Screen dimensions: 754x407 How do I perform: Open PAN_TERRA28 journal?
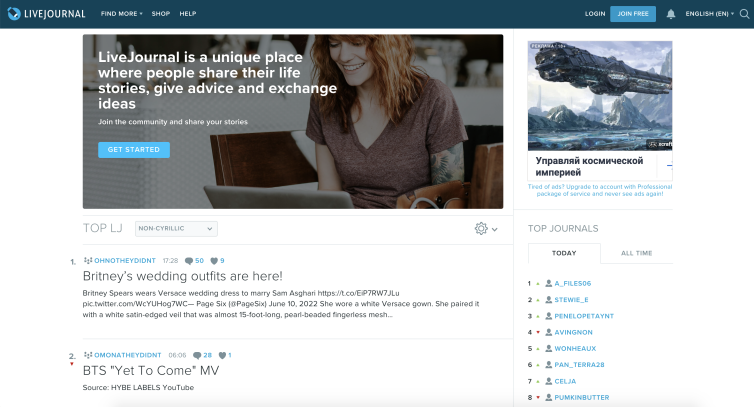pyautogui.click(x=579, y=365)
